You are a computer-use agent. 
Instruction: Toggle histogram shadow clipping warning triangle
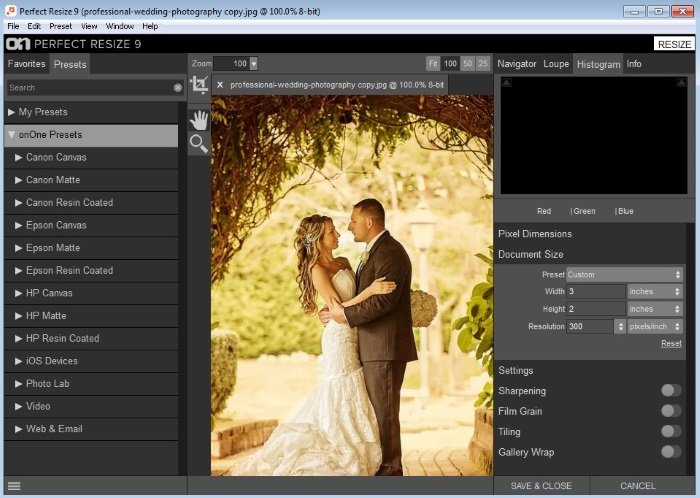tap(507, 82)
